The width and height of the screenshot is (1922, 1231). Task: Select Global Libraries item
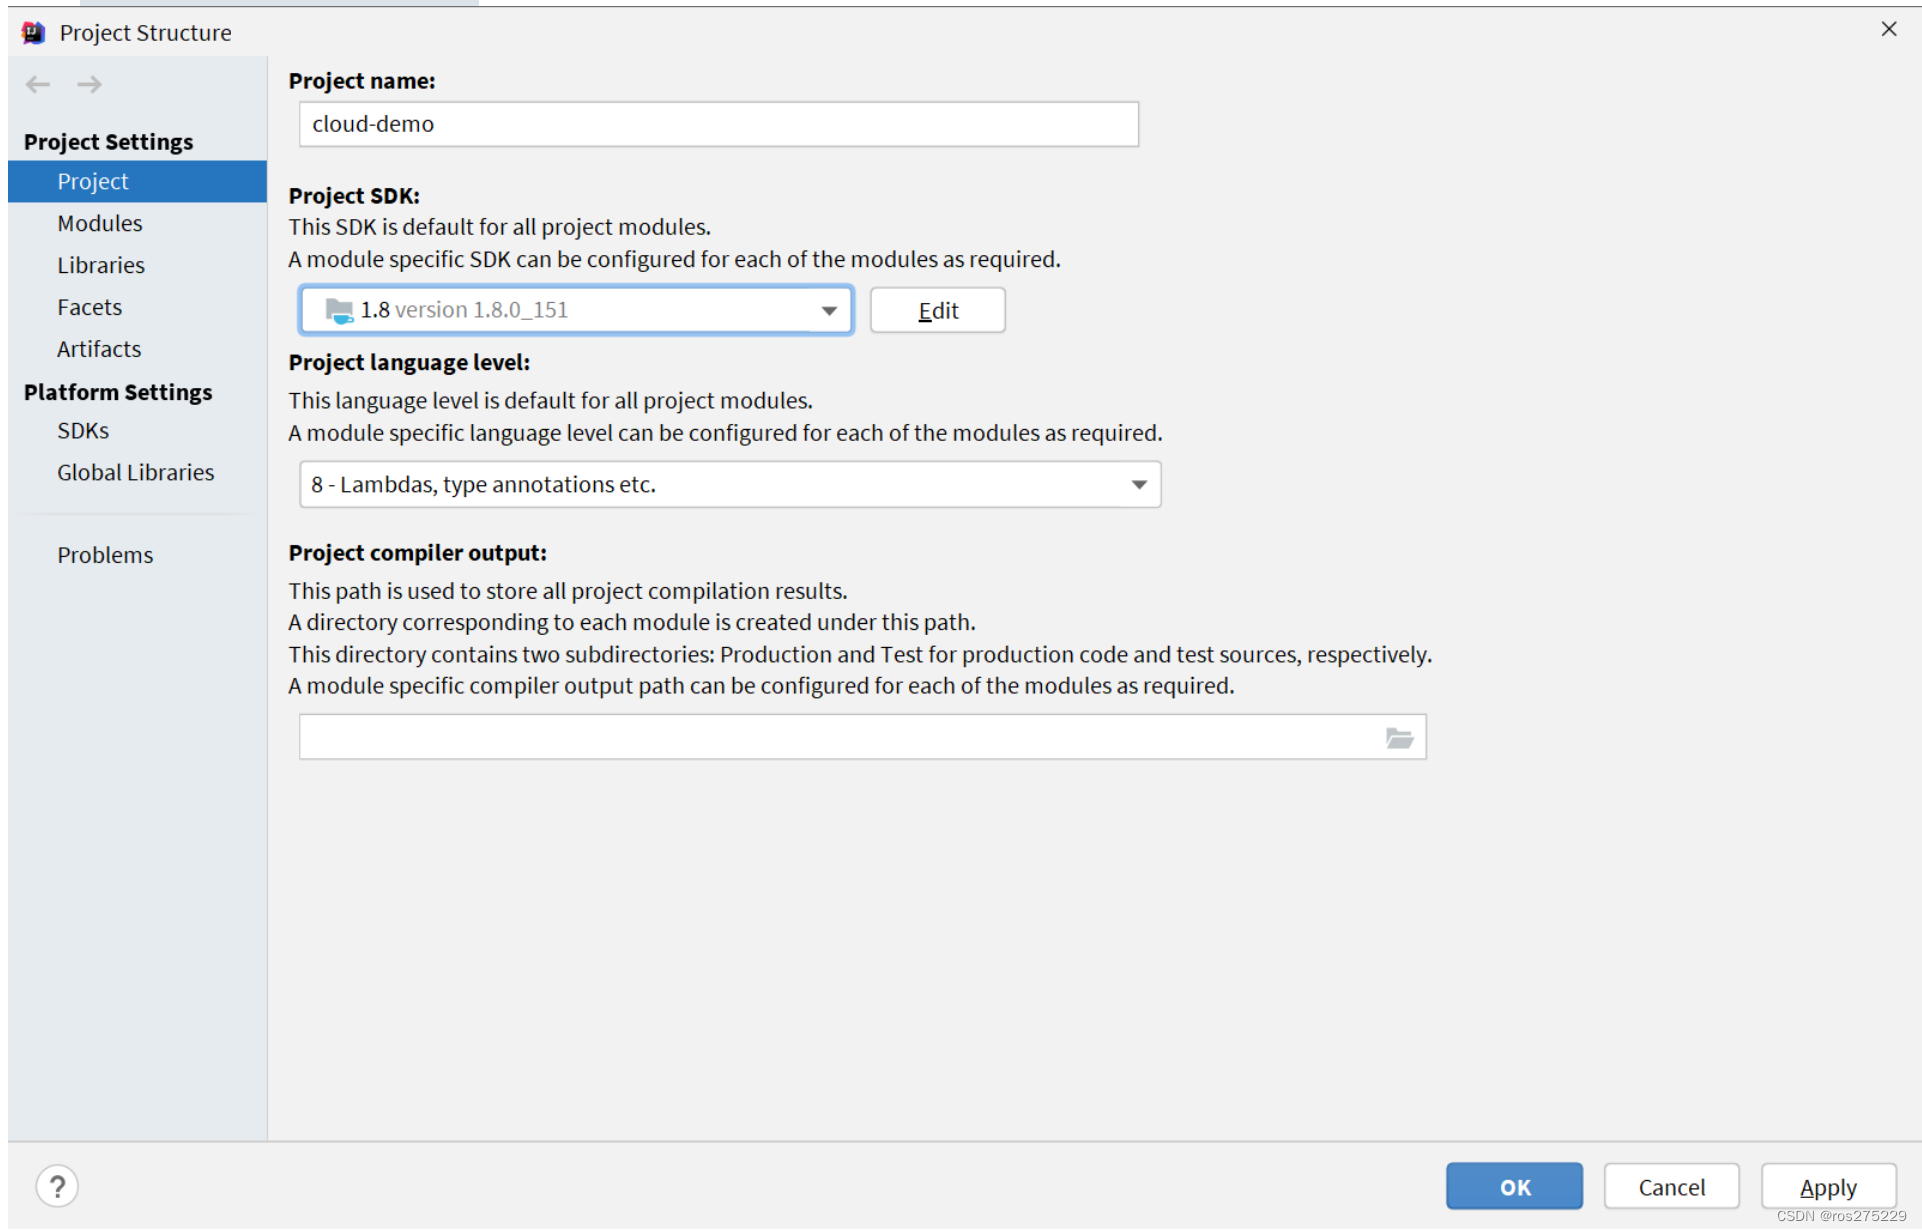136,472
